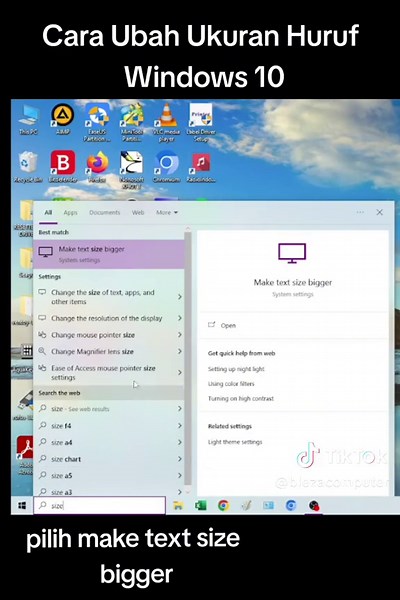400x600 pixels.
Task: Open File Explorer from taskbar
Action: click(x=178, y=505)
